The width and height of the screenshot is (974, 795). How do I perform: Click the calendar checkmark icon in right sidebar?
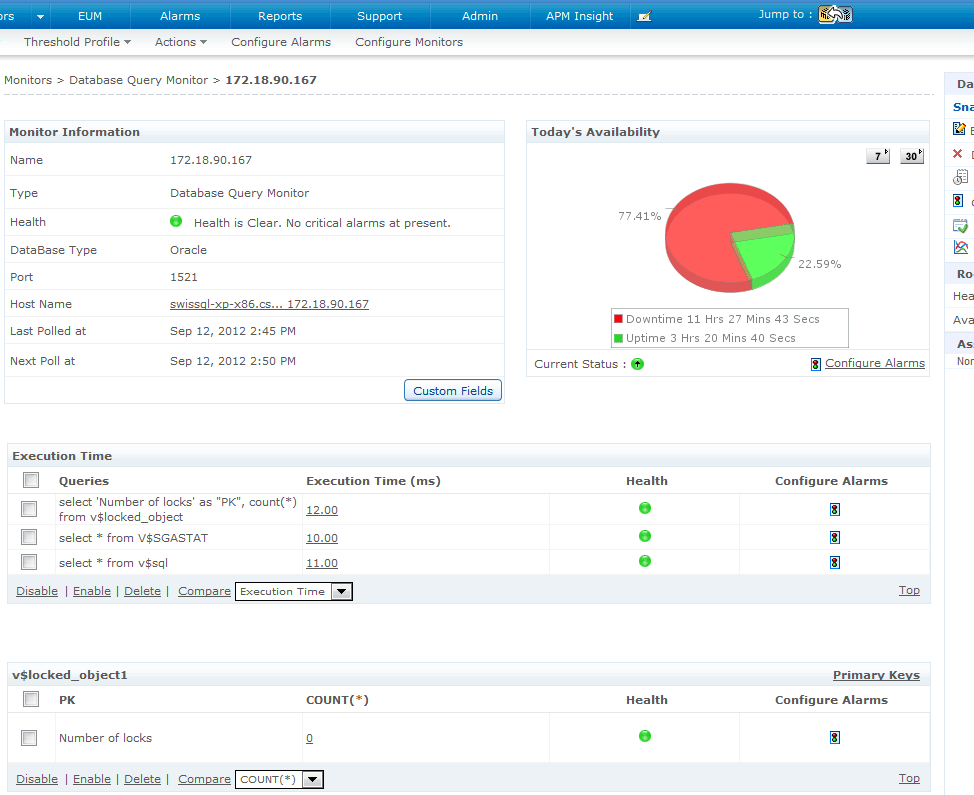point(960,225)
